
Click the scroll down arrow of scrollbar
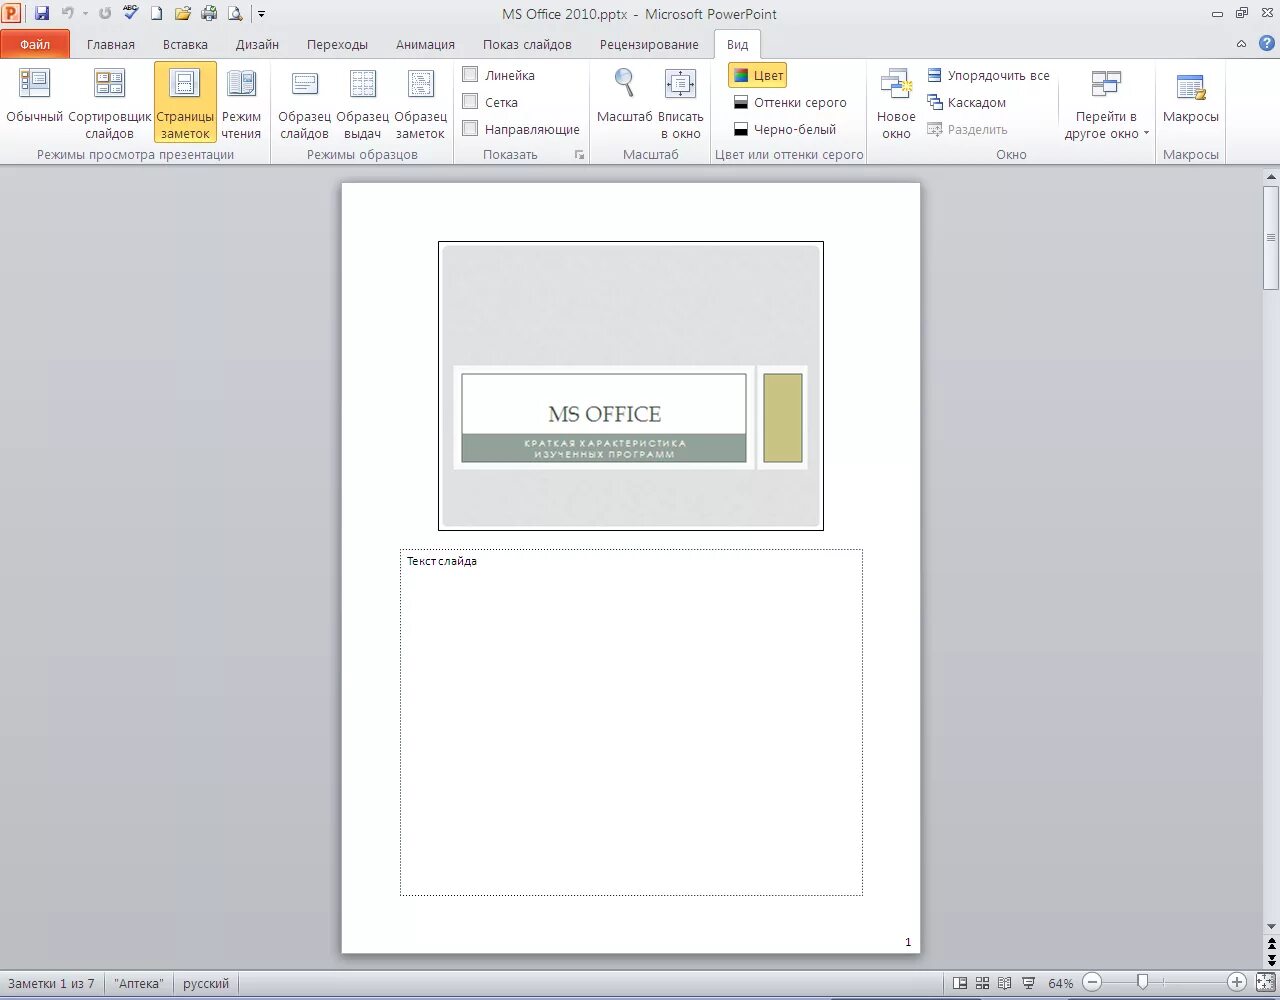pos(1271,927)
